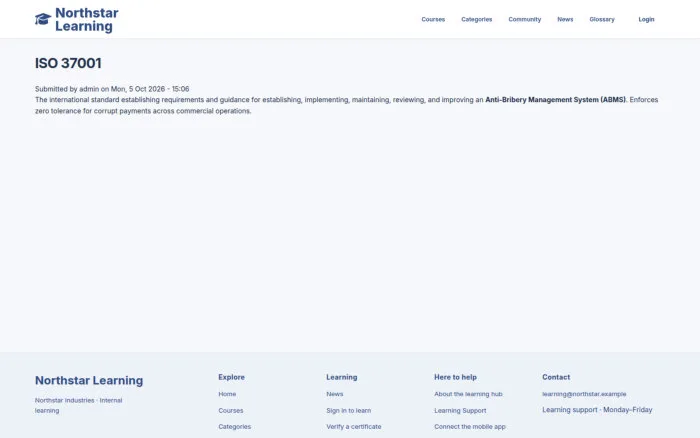Image resolution: width=700 pixels, height=438 pixels.
Task: Open Verify a certificate link
Action: pyautogui.click(x=354, y=426)
